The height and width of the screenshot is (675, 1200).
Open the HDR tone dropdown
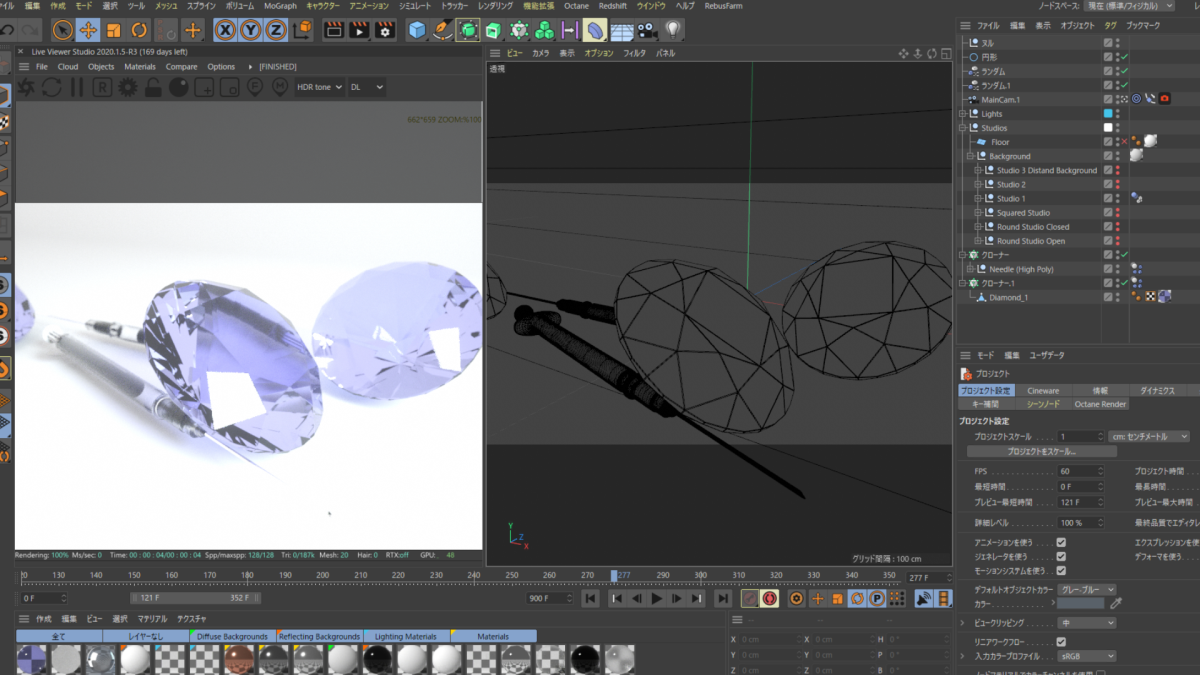click(x=318, y=87)
